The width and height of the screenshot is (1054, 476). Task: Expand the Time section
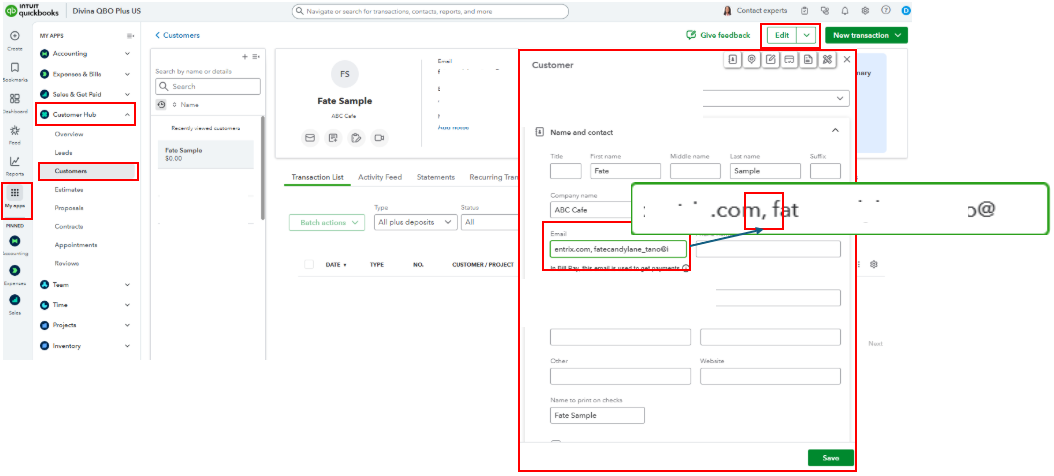point(128,305)
